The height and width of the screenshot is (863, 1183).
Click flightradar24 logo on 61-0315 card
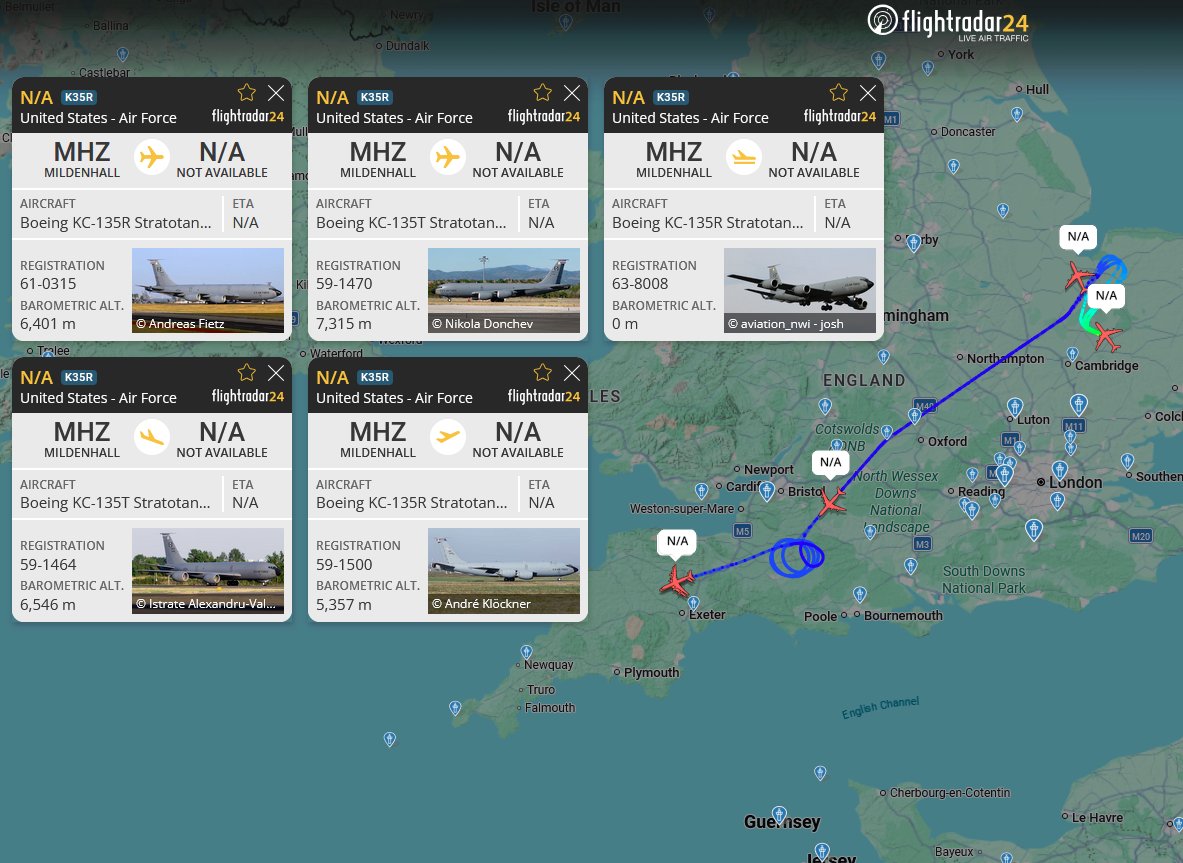247,116
